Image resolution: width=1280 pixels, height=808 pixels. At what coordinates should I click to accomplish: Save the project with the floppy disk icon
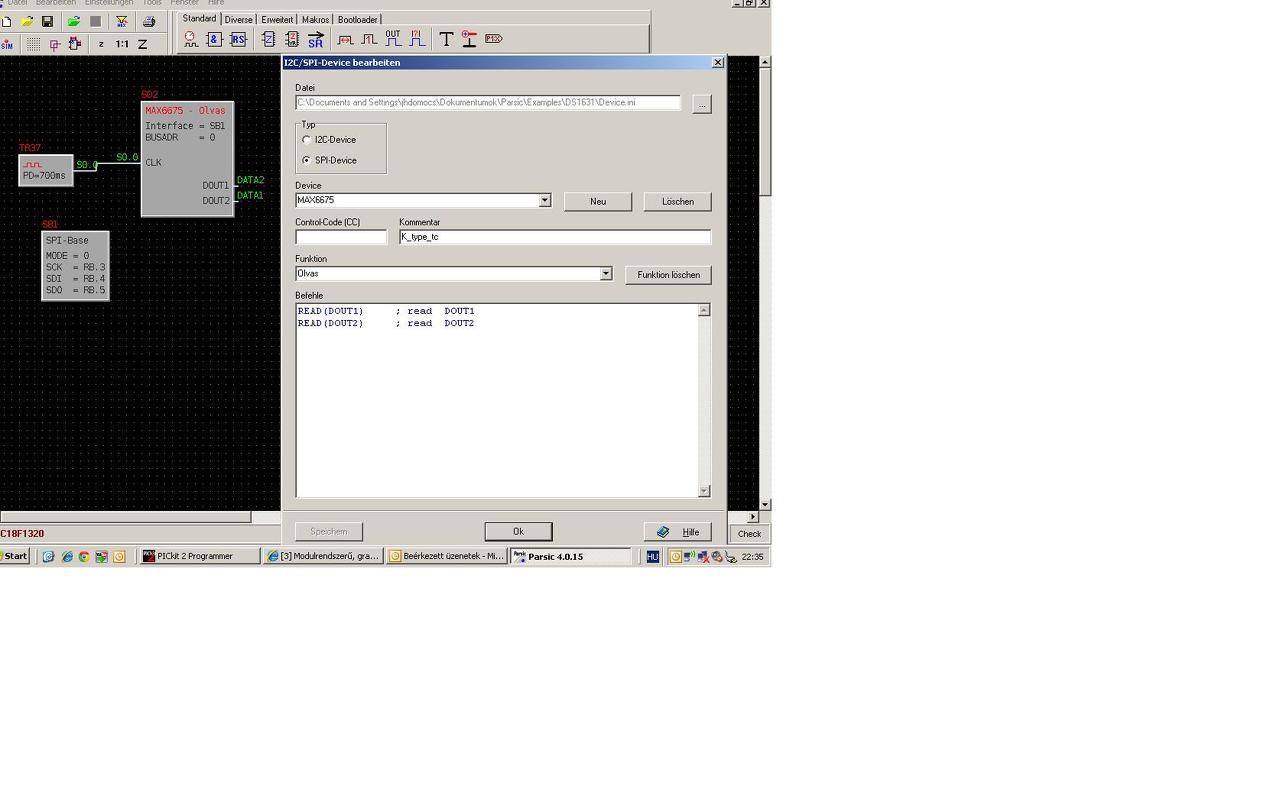[47, 21]
